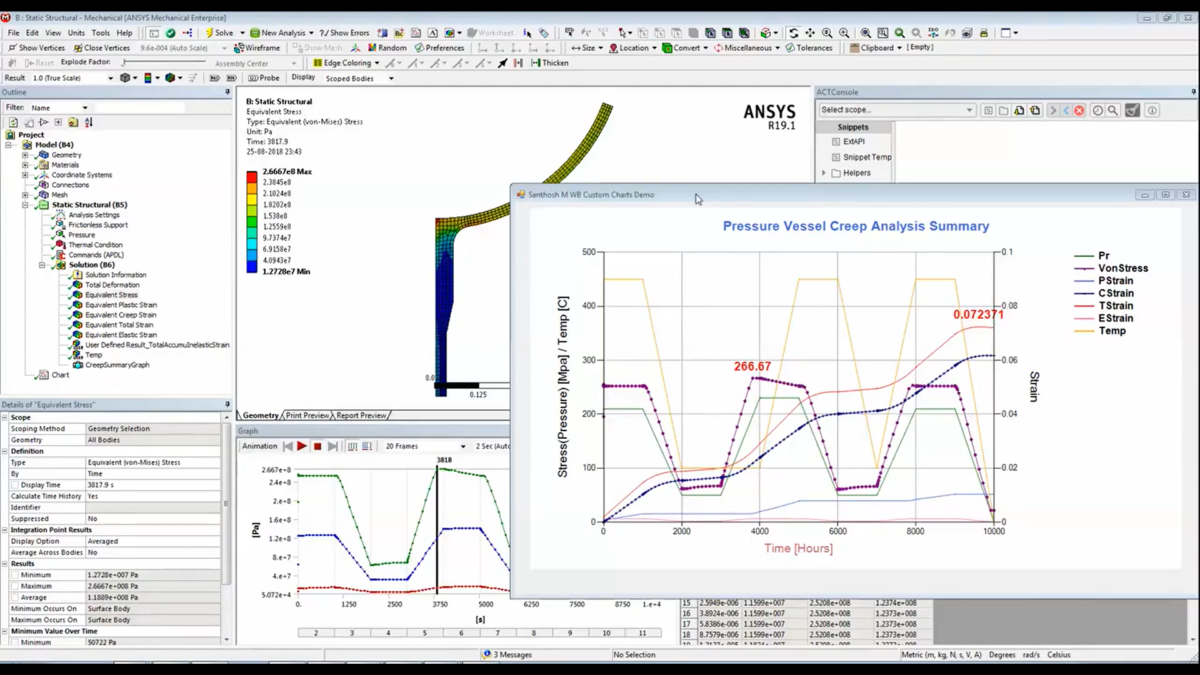Screen dimensions: 1200x675
Task: Click Show Vertices in the toolbar
Action: click(x=36, y=48)
